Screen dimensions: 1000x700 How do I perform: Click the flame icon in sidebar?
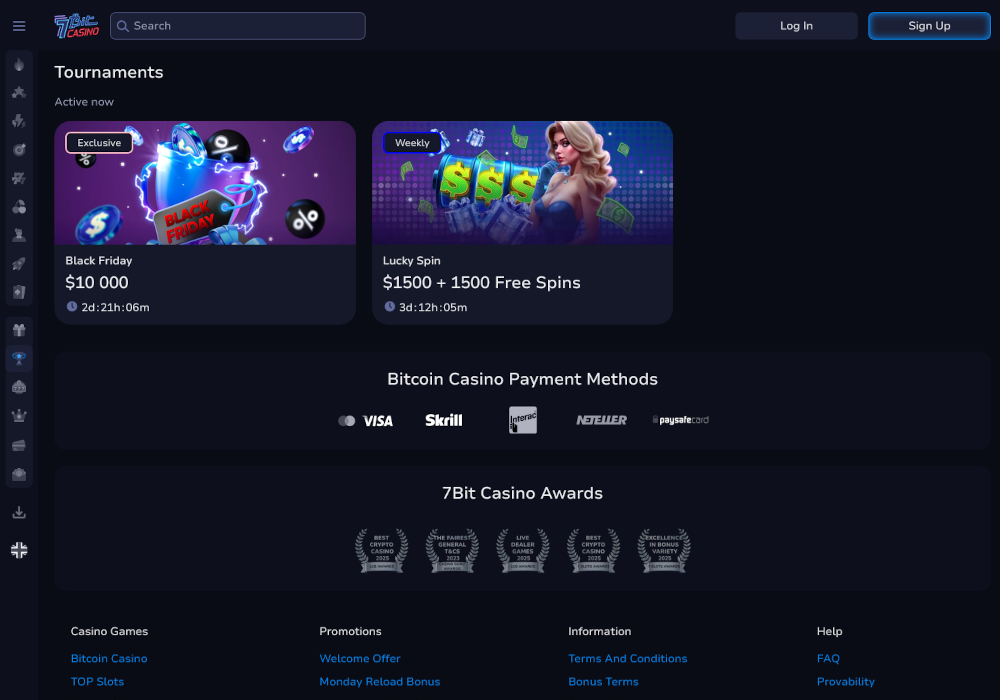point(19,64)
